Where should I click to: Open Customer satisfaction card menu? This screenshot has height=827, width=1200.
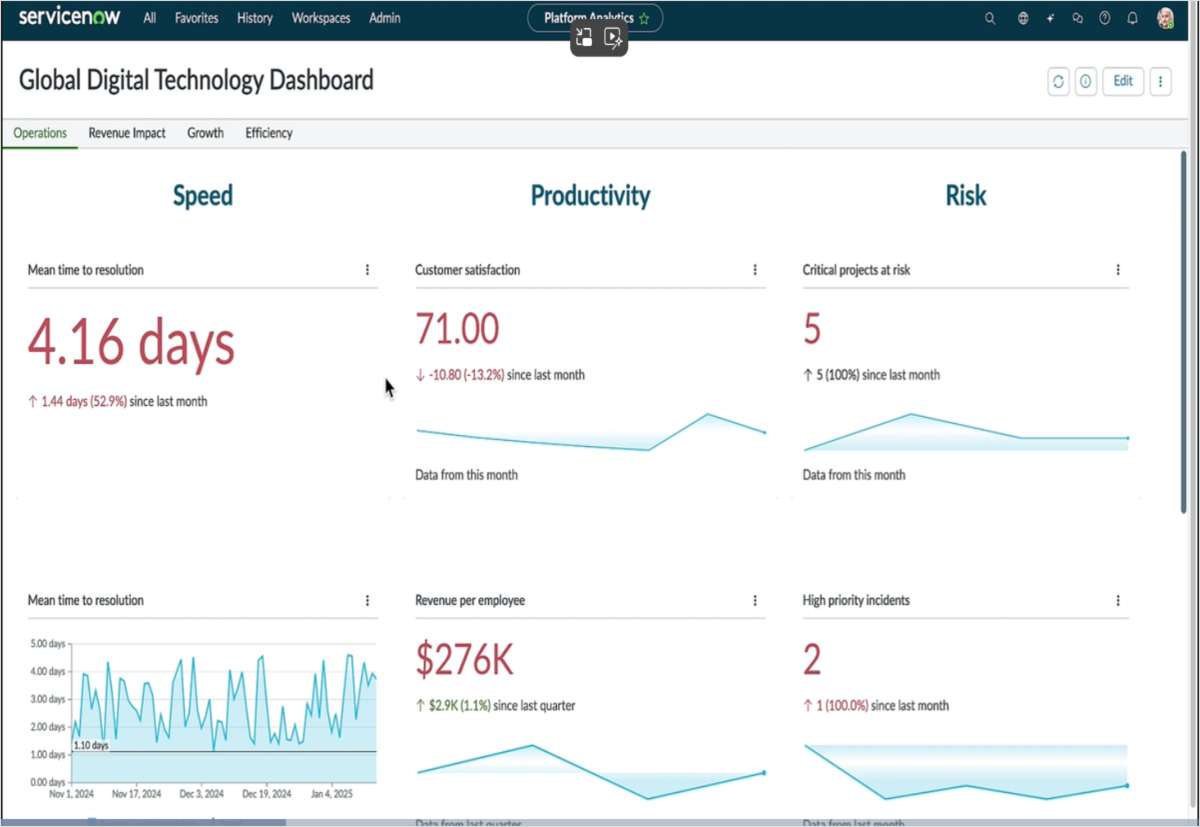pos(754,269)
